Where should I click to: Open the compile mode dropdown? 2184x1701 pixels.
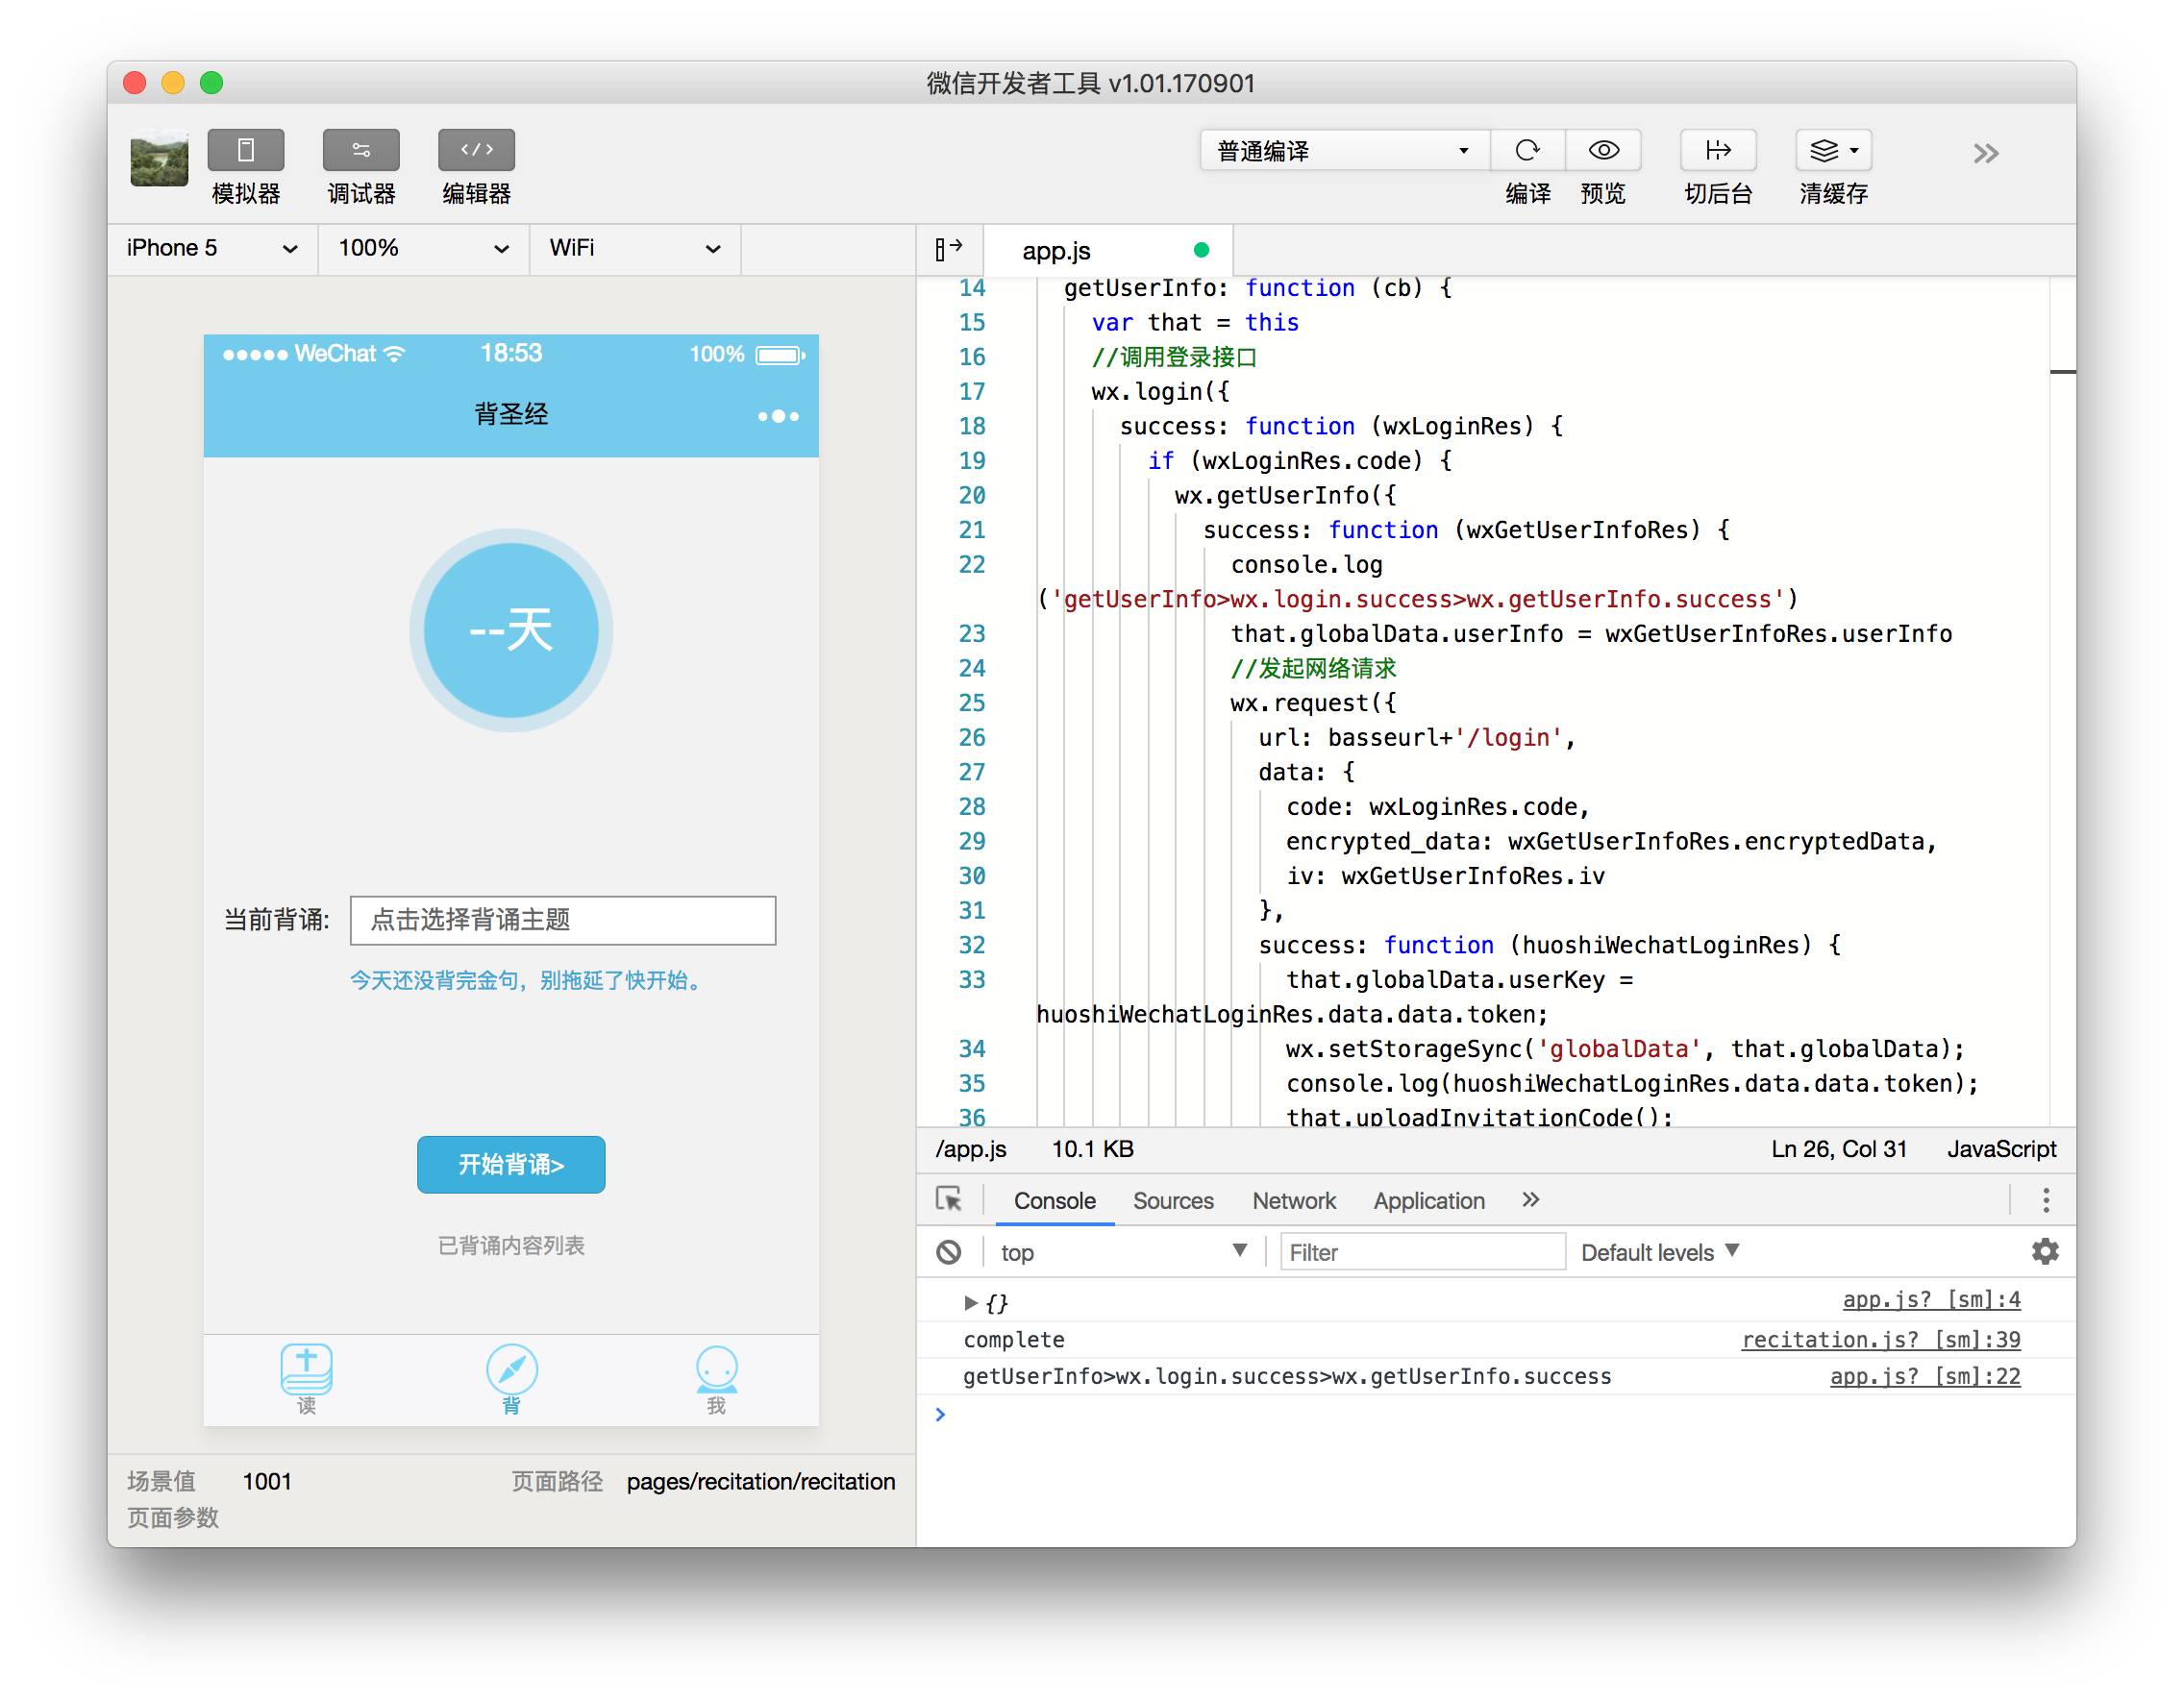pyautogui.click(x=1342, y=151)
